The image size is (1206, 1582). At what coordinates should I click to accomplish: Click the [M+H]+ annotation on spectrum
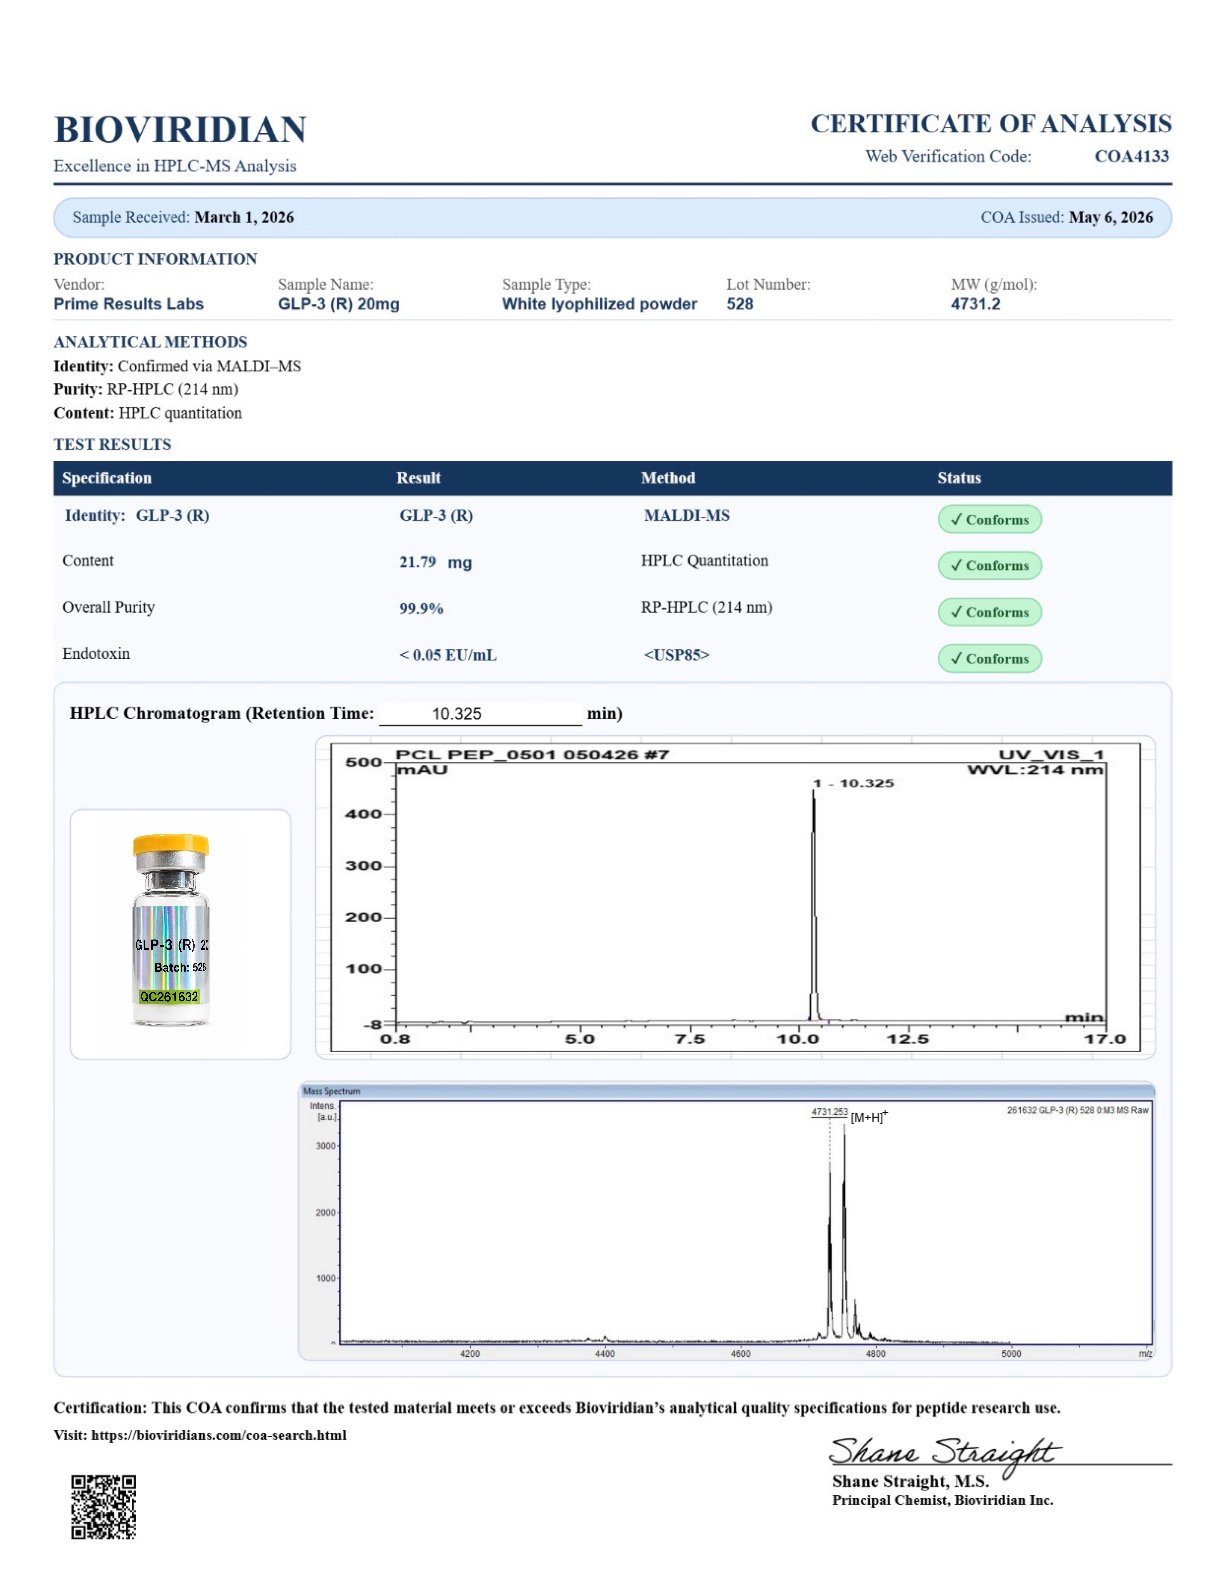pyautogui.click(x=869, y=1116)
